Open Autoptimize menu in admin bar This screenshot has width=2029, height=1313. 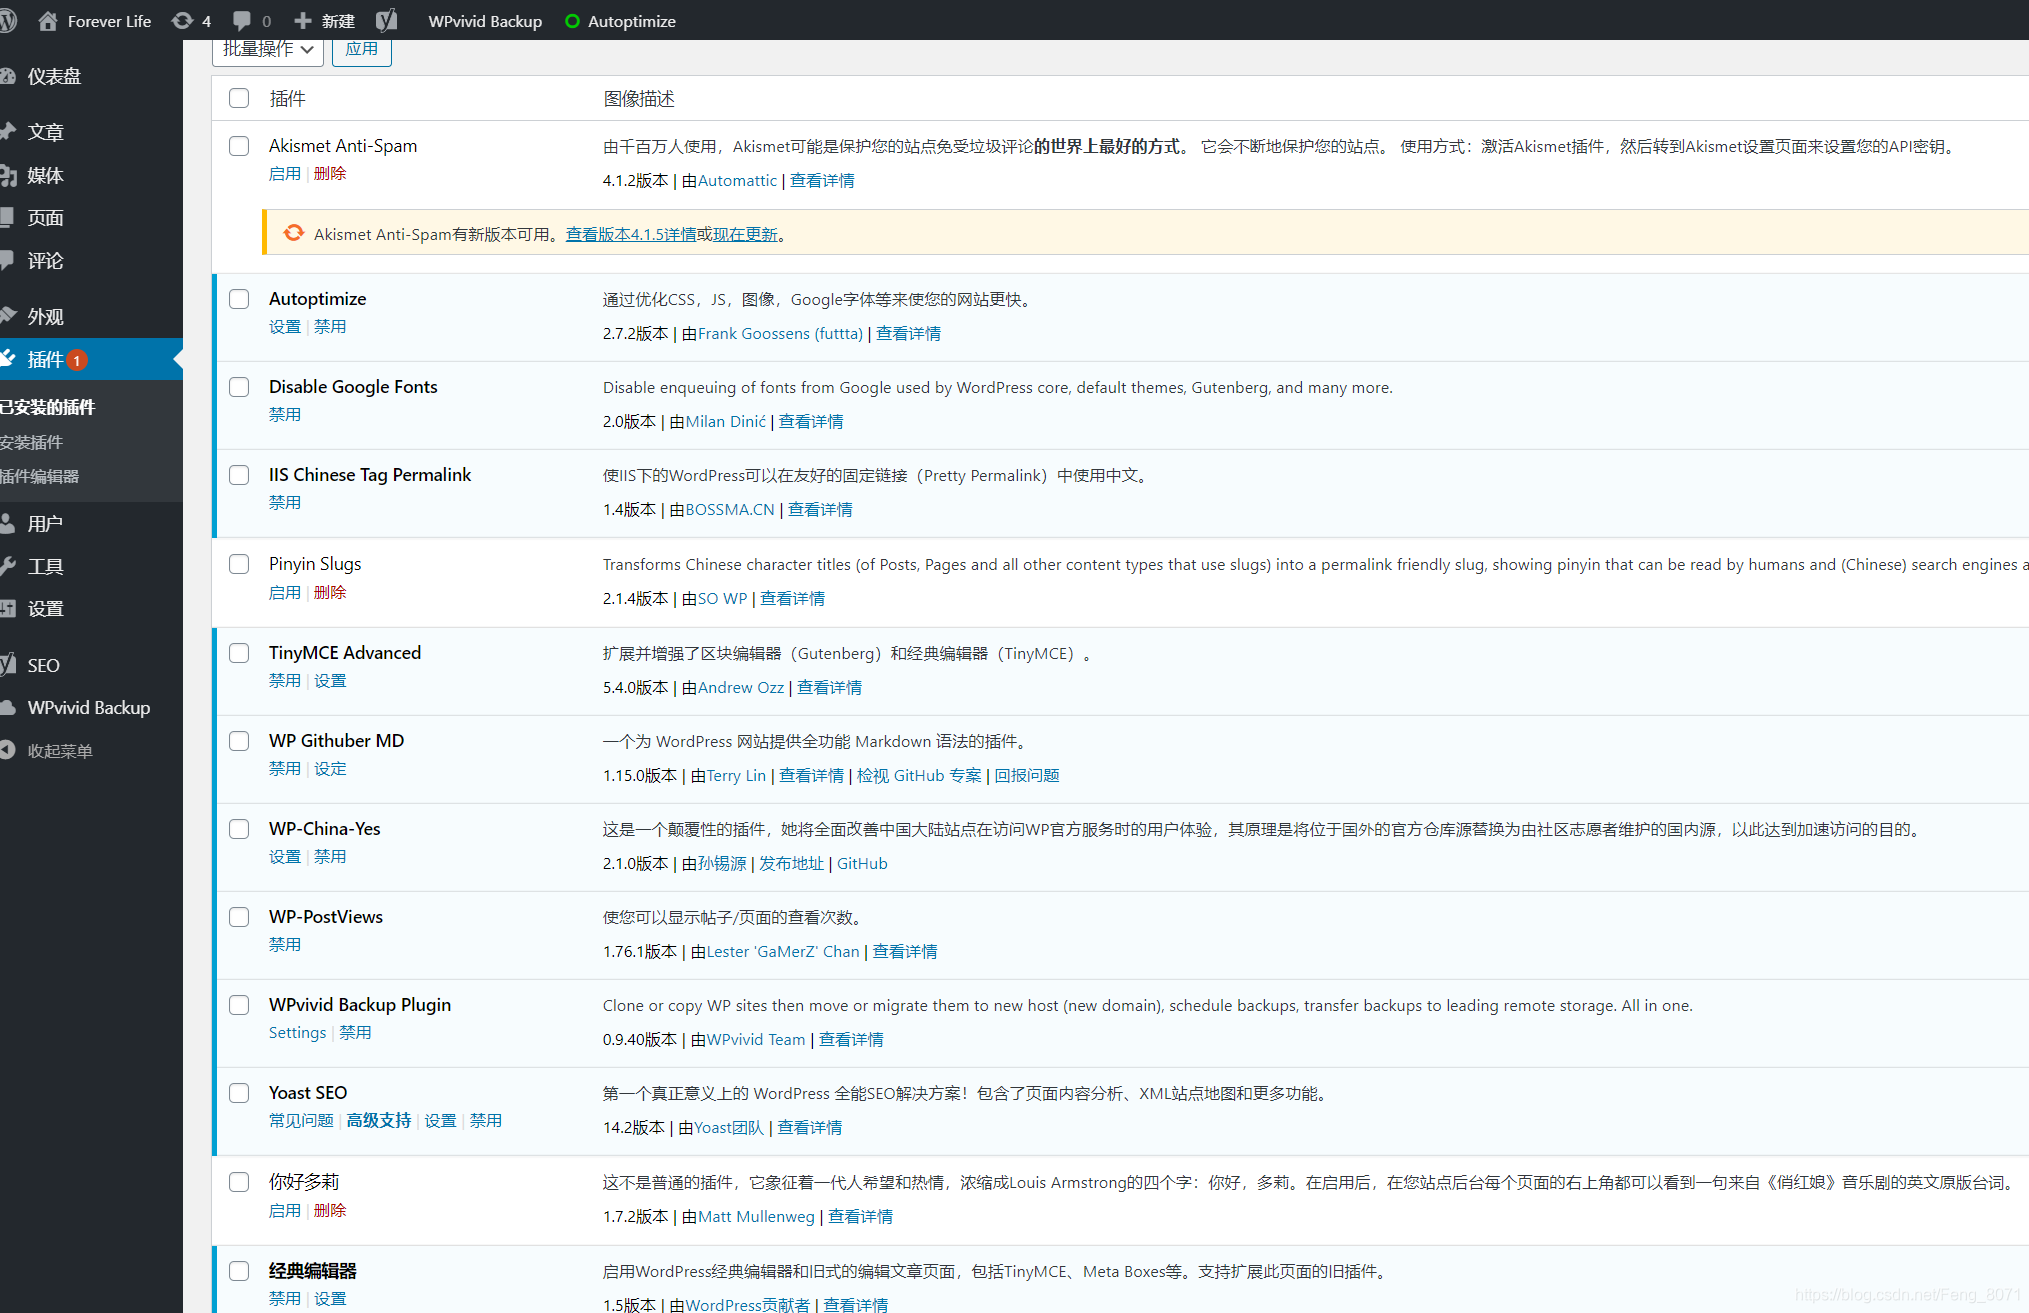pyautogui.click(x=632, y=21)
